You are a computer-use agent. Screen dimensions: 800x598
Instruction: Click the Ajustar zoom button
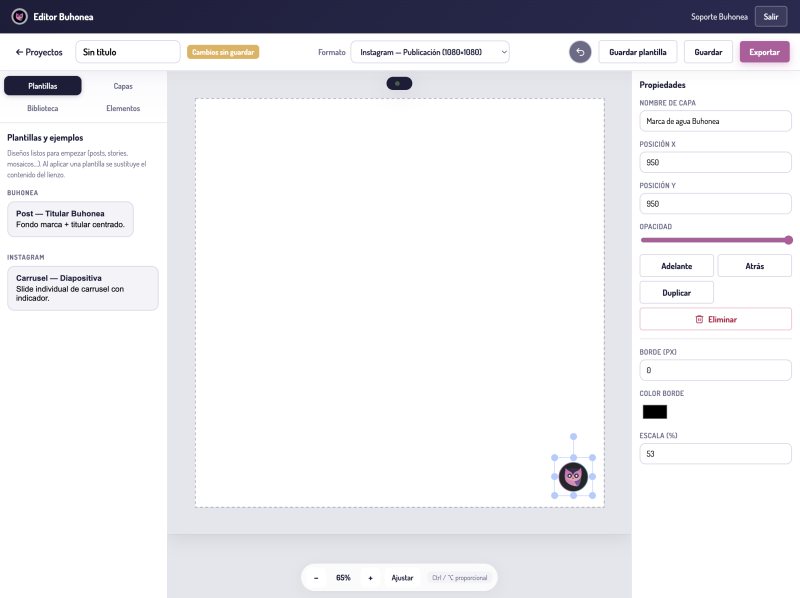coord(402,578)
